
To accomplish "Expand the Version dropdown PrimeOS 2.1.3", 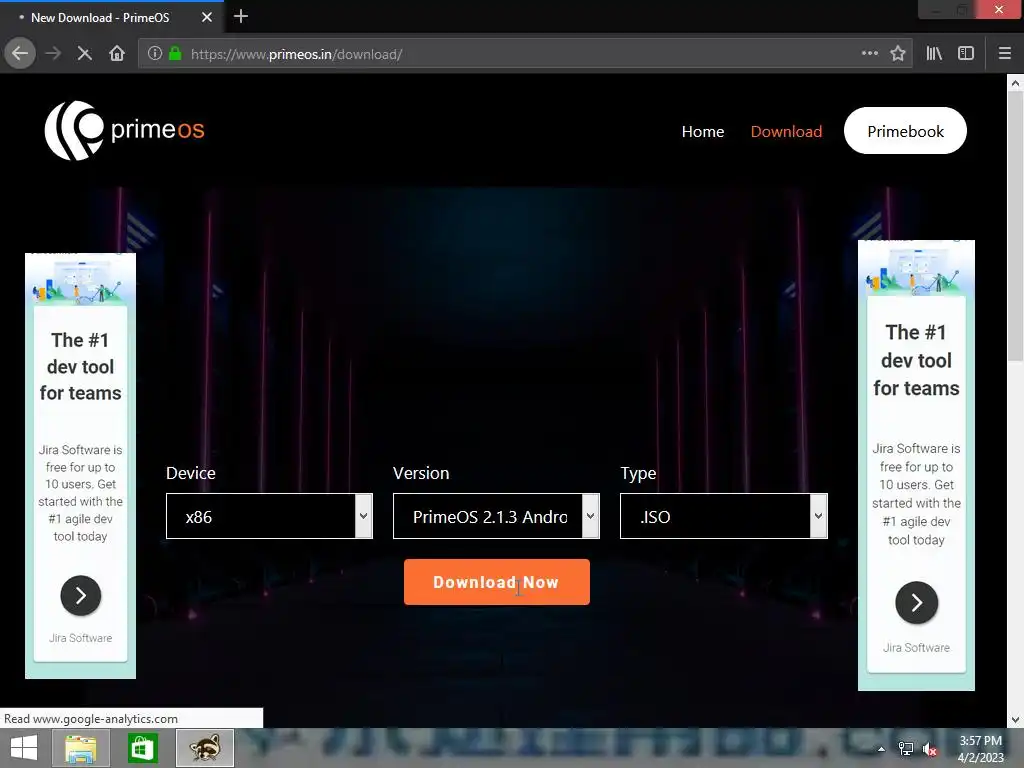I will (x=496, y=516).
